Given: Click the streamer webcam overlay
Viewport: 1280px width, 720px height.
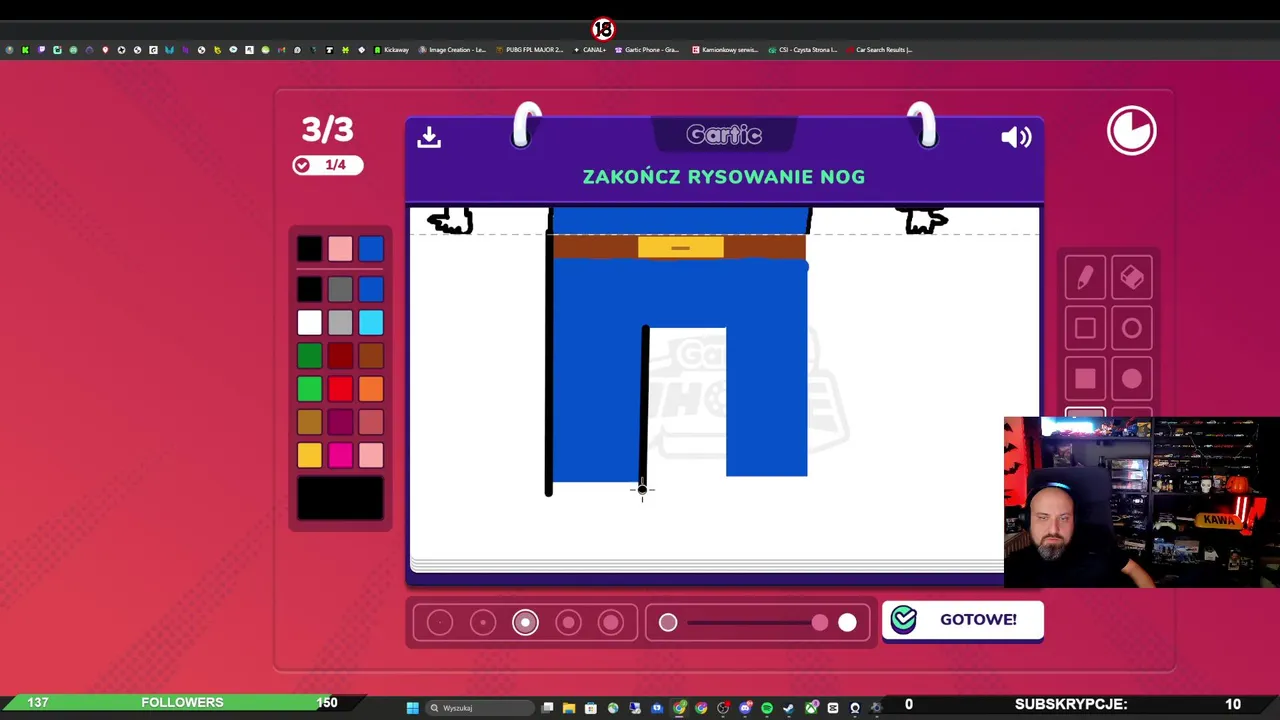Looking at the screenshot, I should pyautogui.click(x=1142, y=502).
